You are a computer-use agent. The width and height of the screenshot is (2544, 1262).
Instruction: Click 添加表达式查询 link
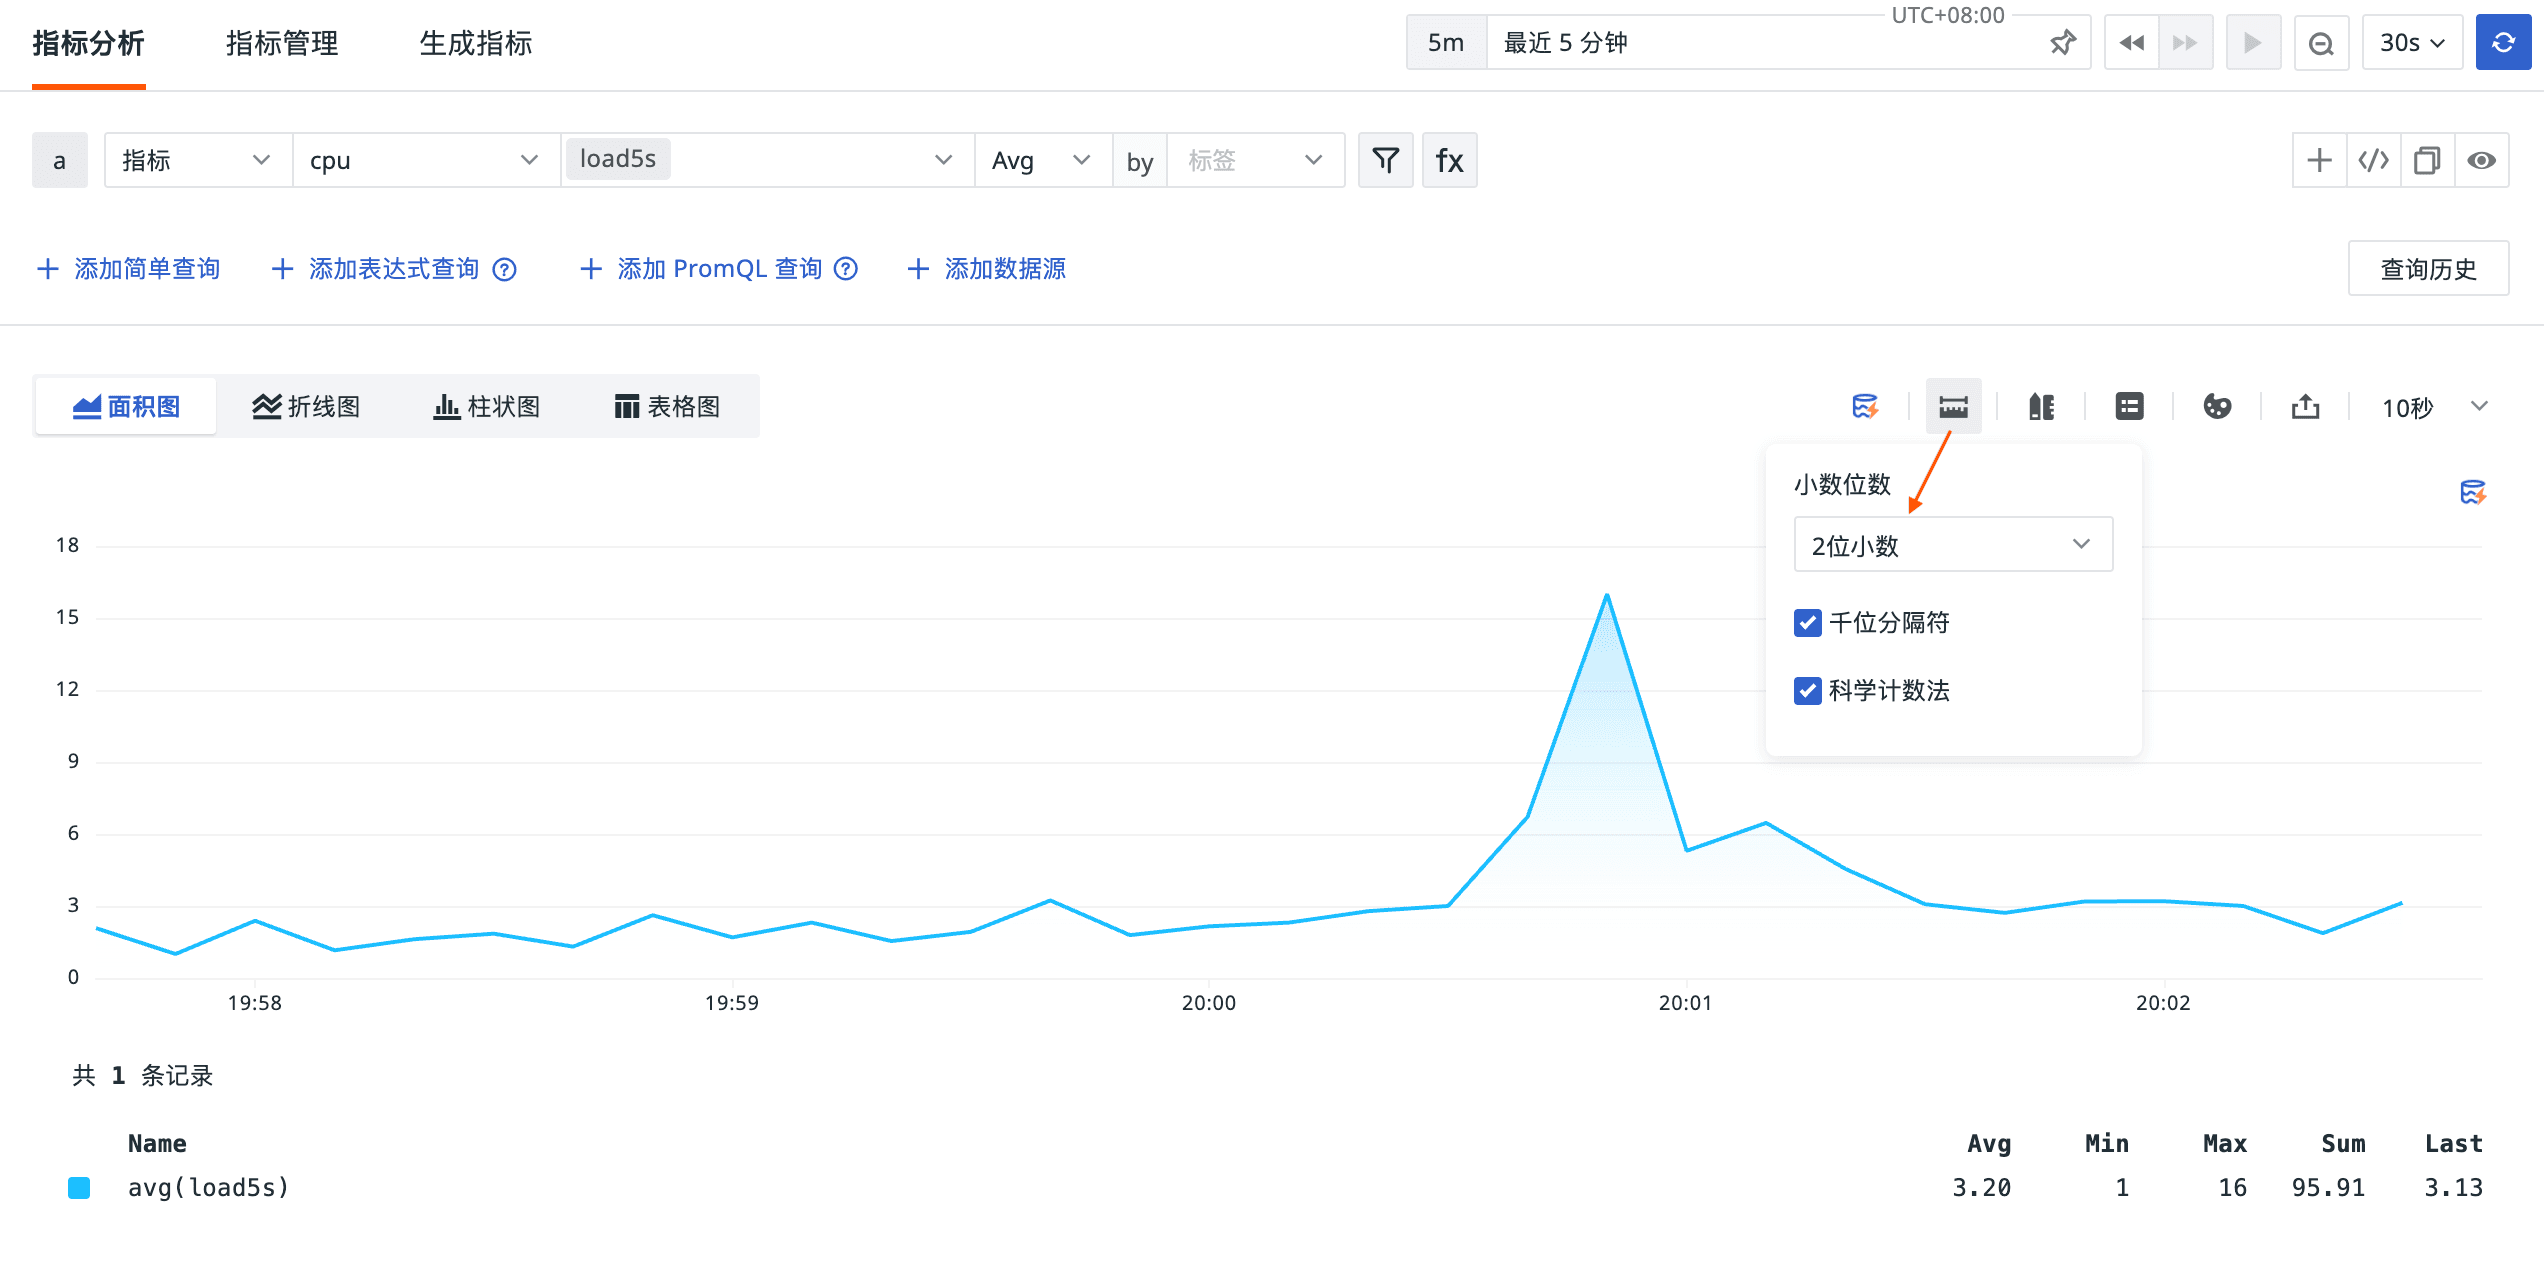coord(393,268)
